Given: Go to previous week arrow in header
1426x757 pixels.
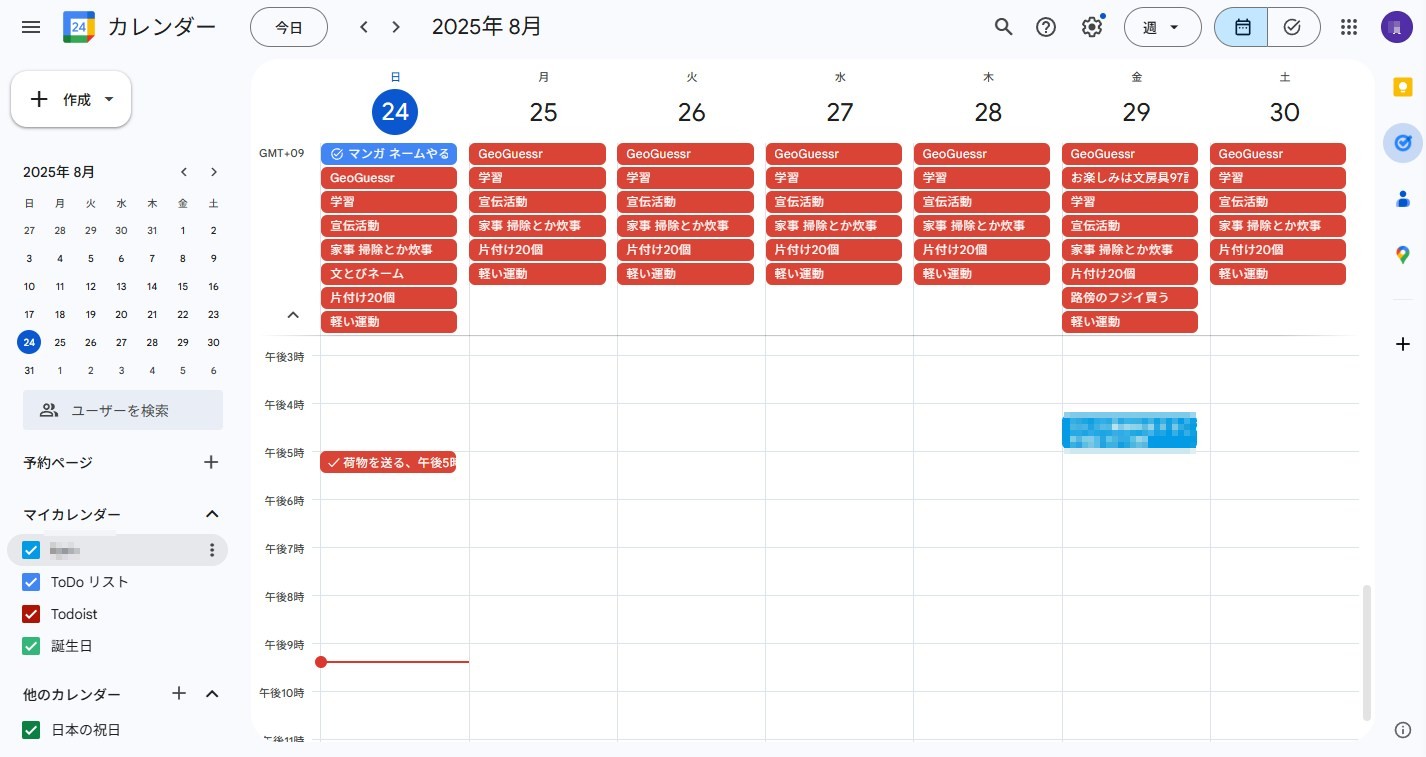Looking at the screenshot, I should pyautogui.click(x=363, y=27).
